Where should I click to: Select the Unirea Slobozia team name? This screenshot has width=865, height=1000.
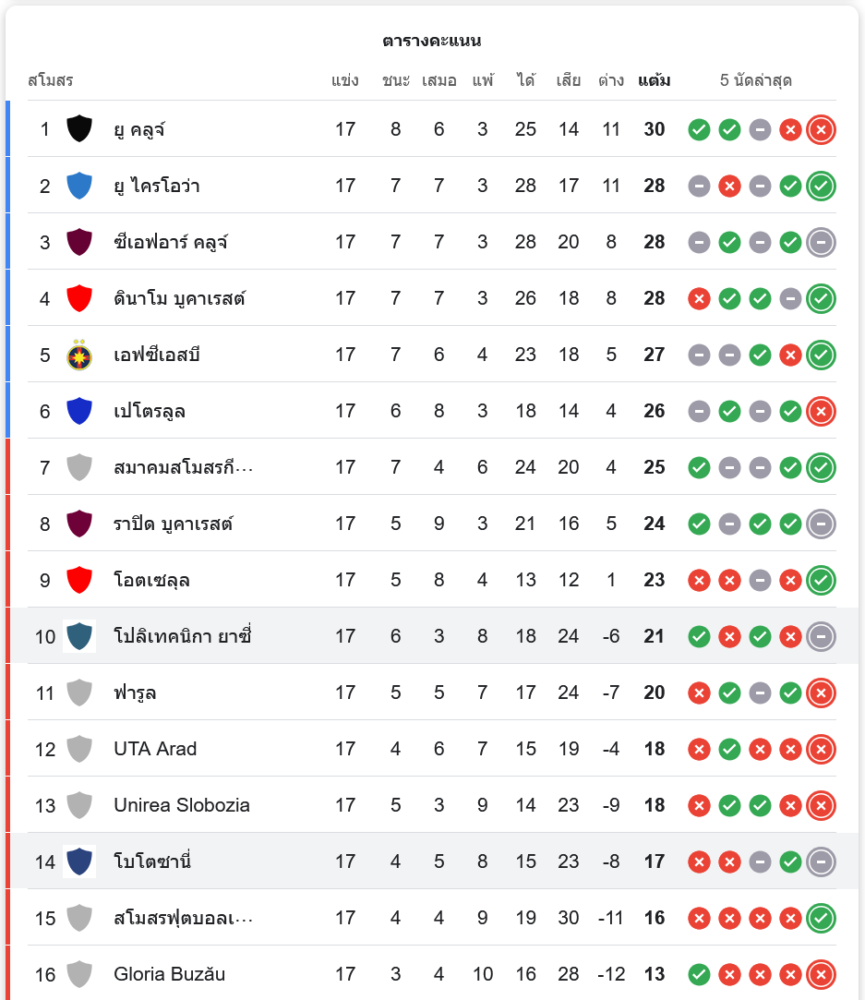[x=182, y=805]
